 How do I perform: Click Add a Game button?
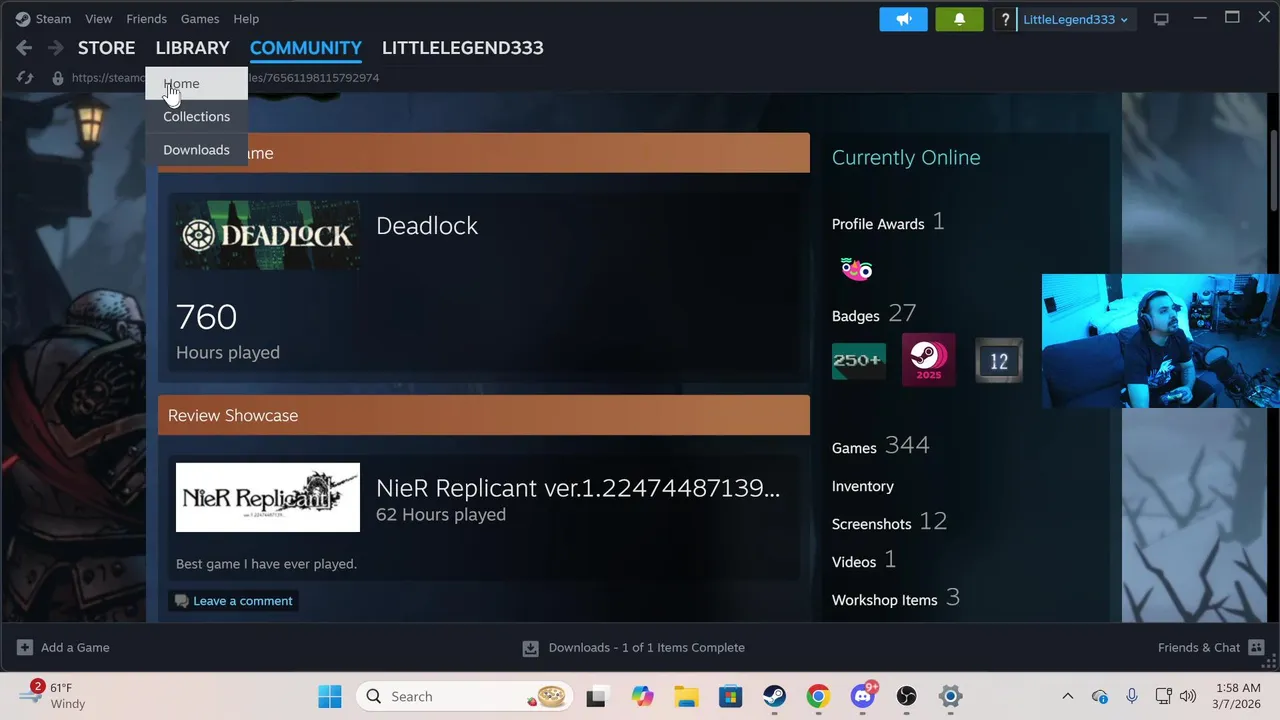(63, 648)
